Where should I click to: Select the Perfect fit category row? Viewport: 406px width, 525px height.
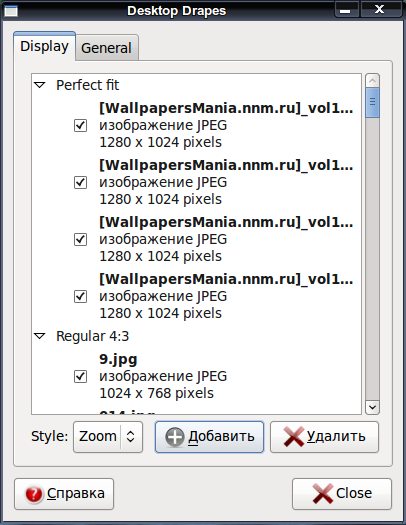coord(196,85)
